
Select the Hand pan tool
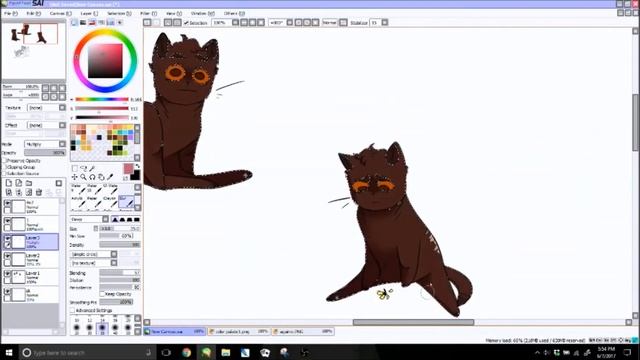[x=101, y=177]
